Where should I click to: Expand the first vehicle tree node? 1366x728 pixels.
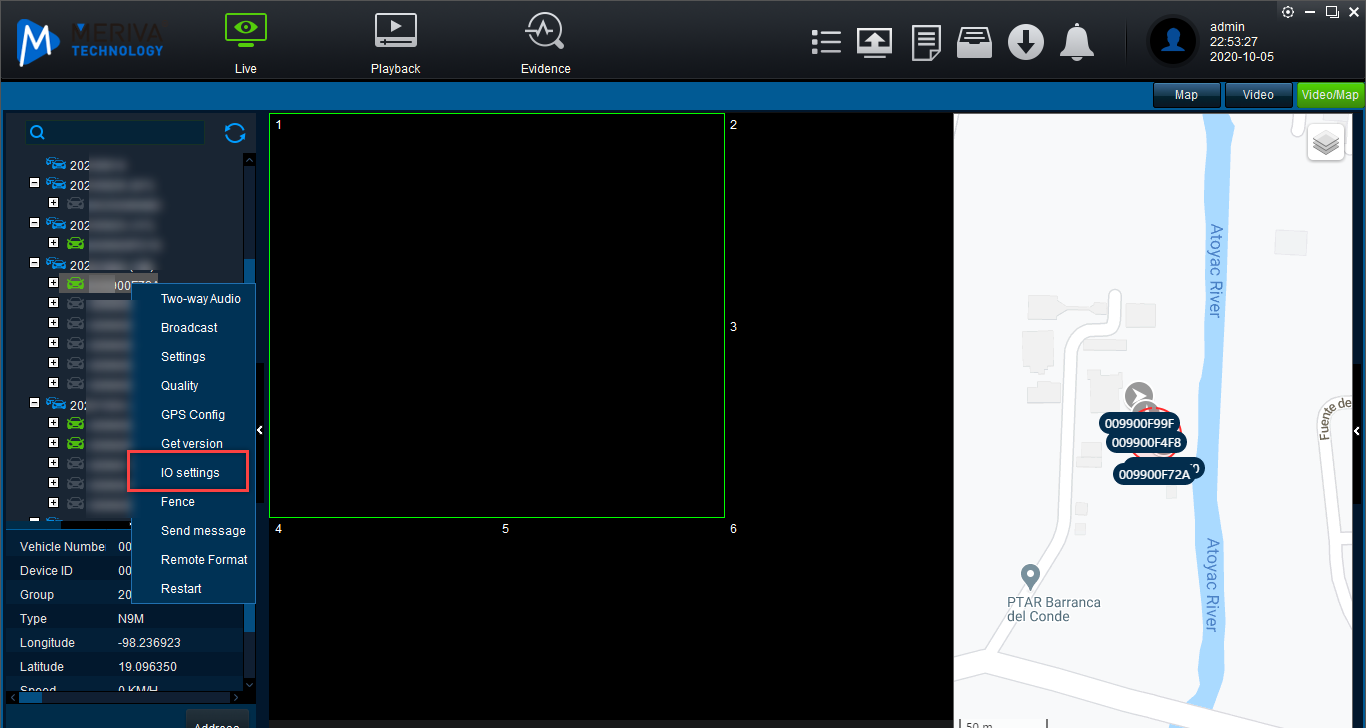click(x=35, y=183)
